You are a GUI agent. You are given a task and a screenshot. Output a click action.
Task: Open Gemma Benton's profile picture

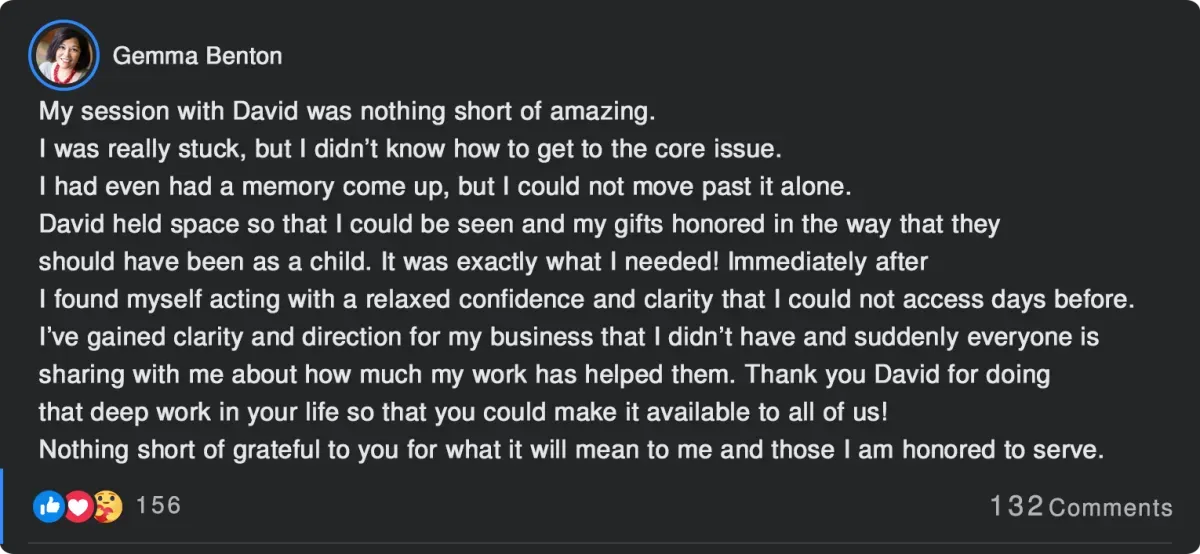pyautogui.click(x=65, y=55)
